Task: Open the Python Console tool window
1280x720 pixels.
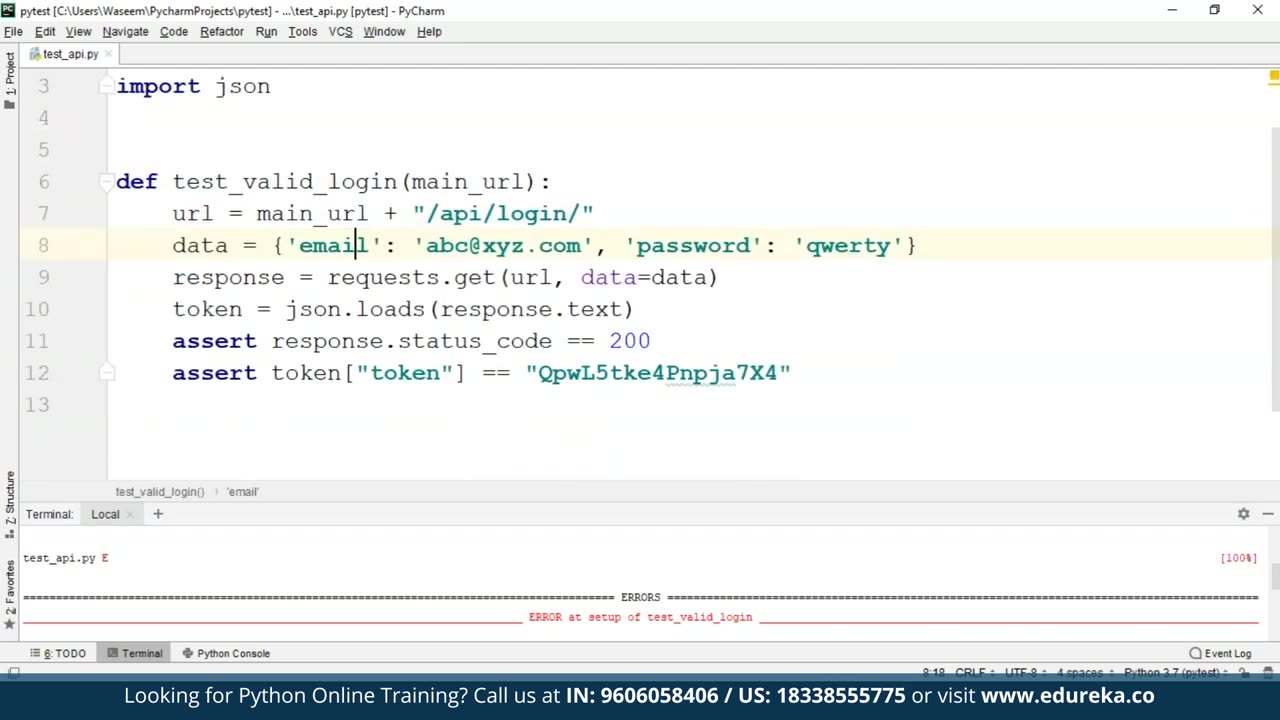Action: [x=226, y=653]
